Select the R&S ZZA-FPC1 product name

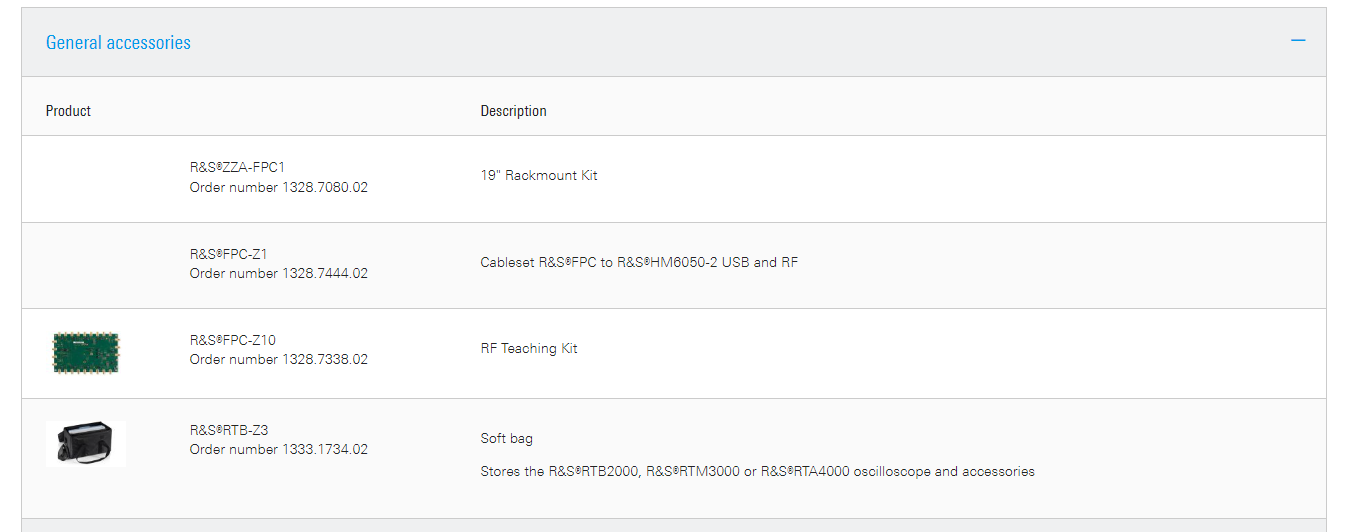(x=237, y=167)
